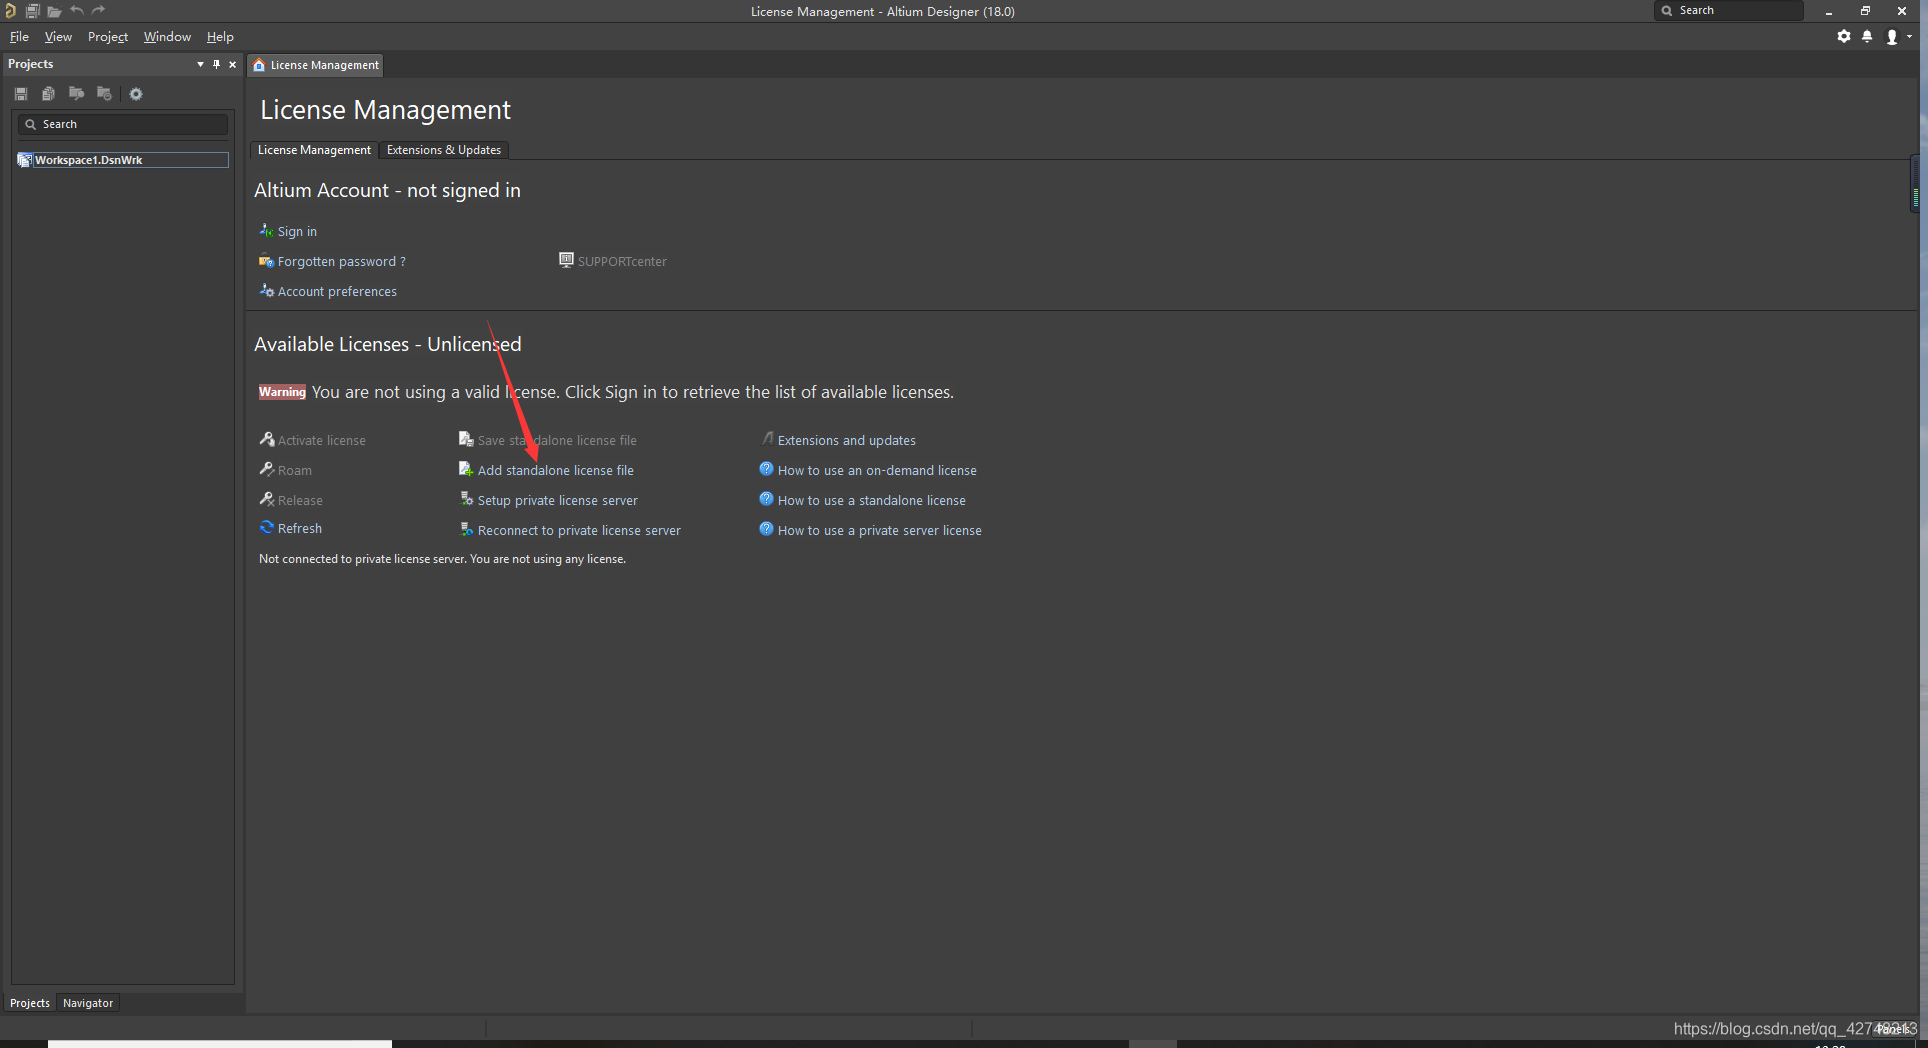Open the Window menu
The image size is (1928, 1048).
point(167,37)
